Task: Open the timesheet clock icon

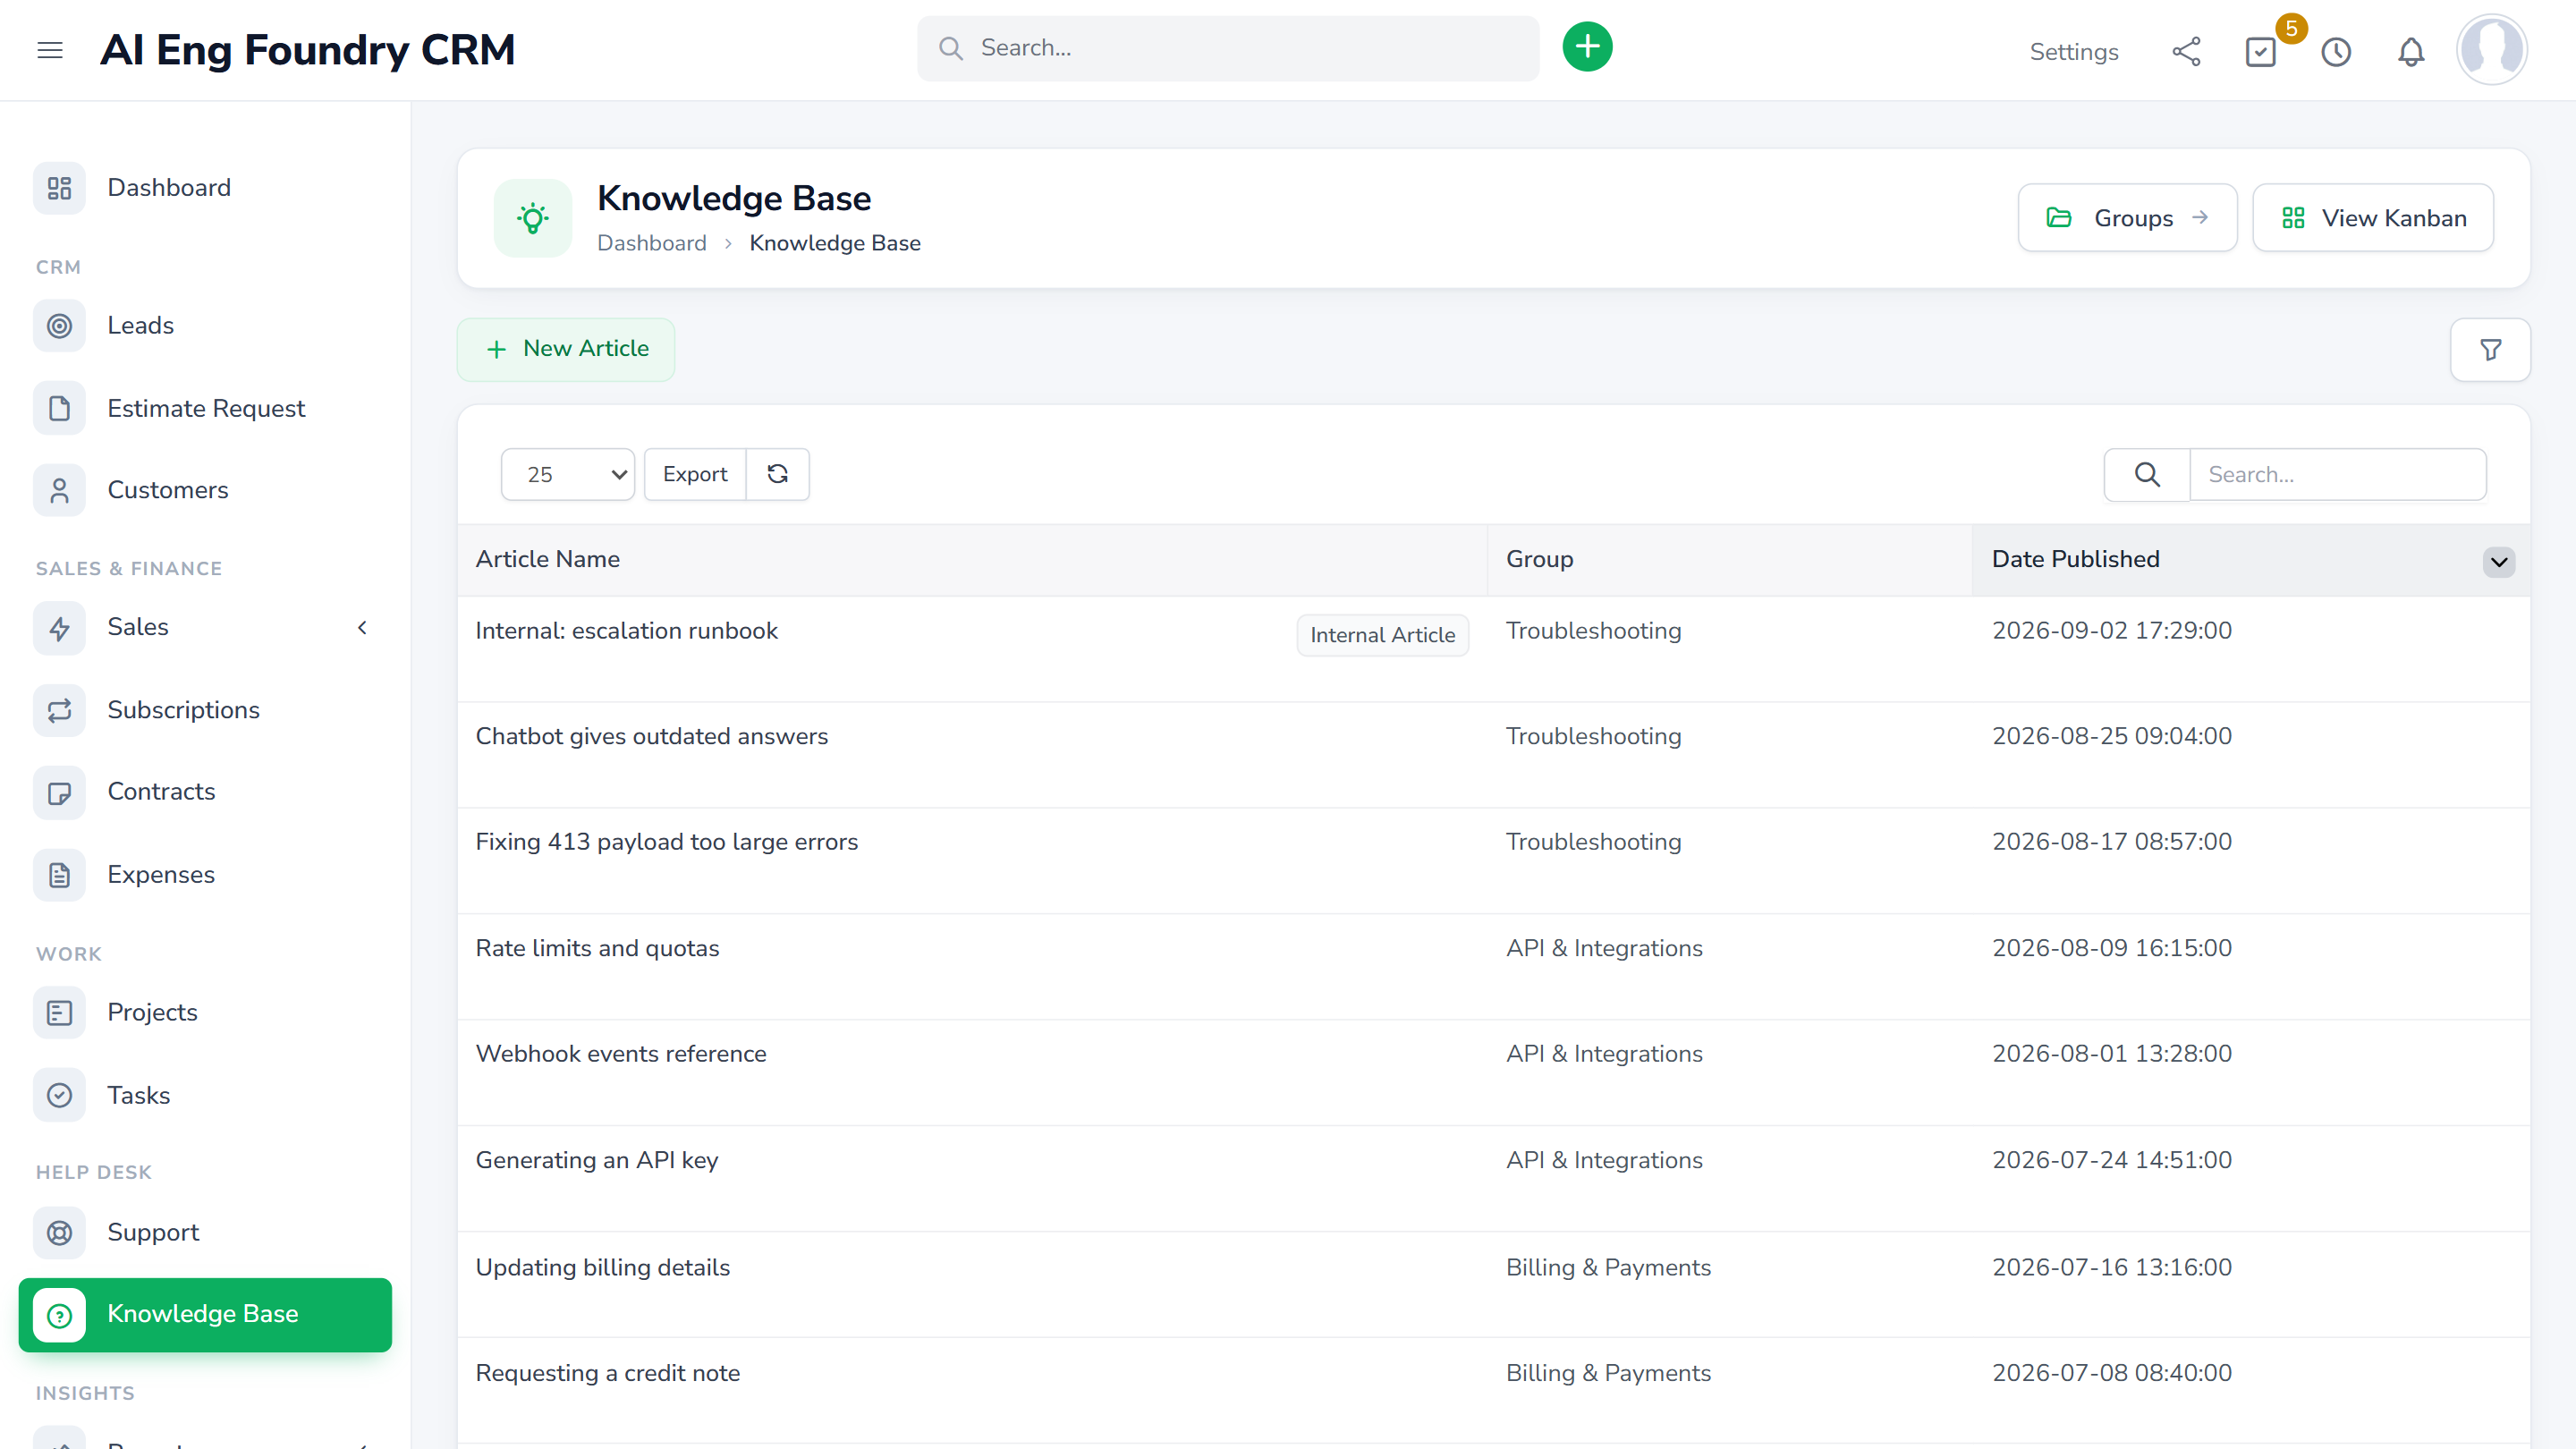Action: (x=2336, y=52)
